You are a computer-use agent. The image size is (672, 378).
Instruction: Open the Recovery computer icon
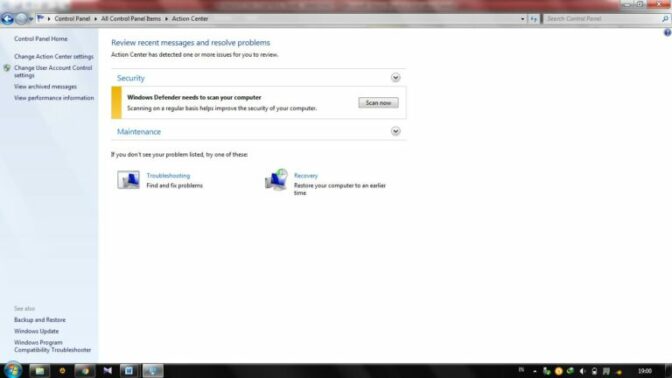pos(276,180)
